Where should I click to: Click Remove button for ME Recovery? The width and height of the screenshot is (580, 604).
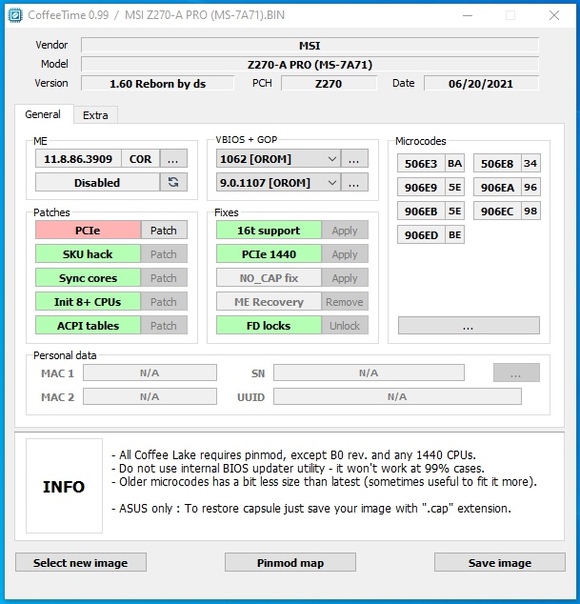(x=345, y=302)
